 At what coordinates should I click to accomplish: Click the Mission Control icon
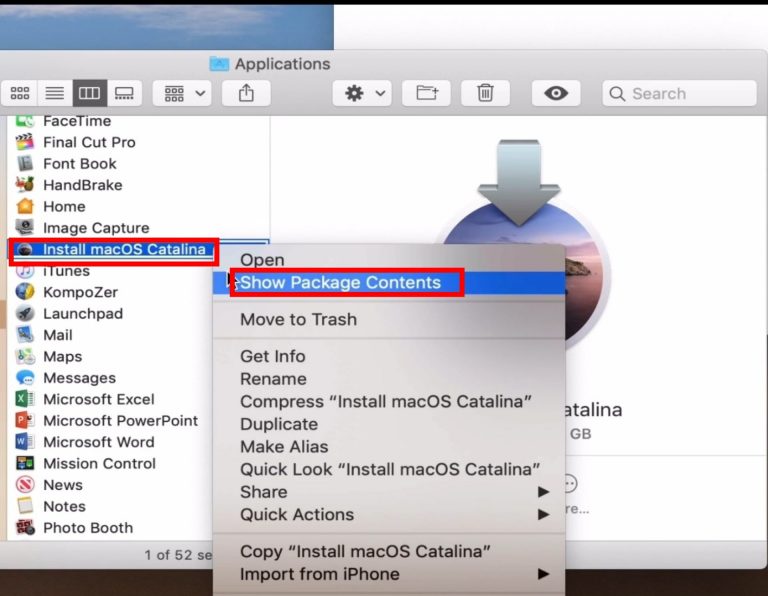(24, 463)
